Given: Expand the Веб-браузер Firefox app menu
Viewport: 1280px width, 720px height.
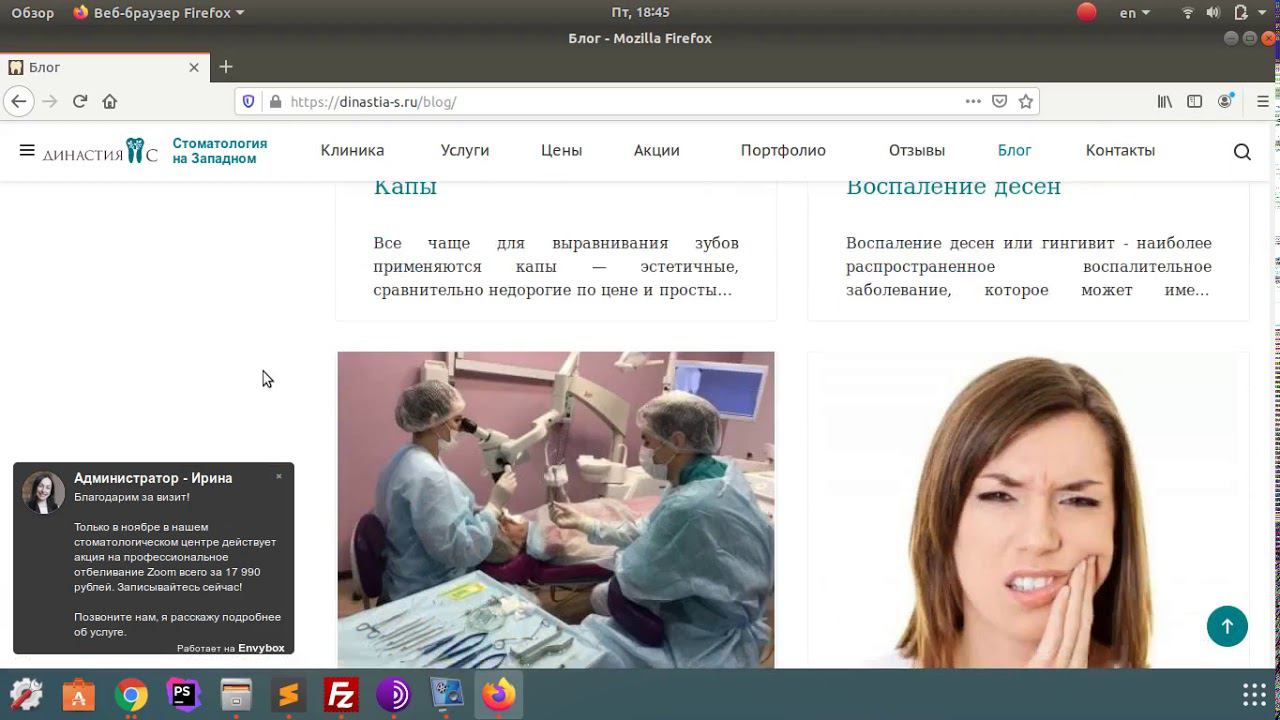Looking at the screenshot, I should coord(159,12).
